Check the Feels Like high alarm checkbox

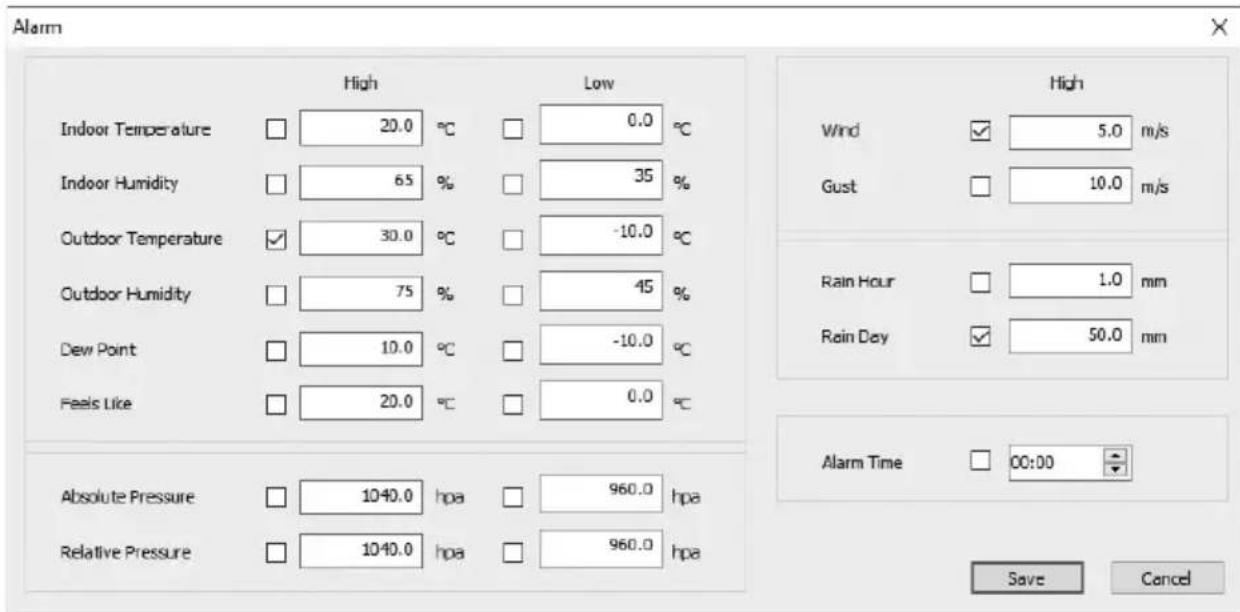[274, 405]
